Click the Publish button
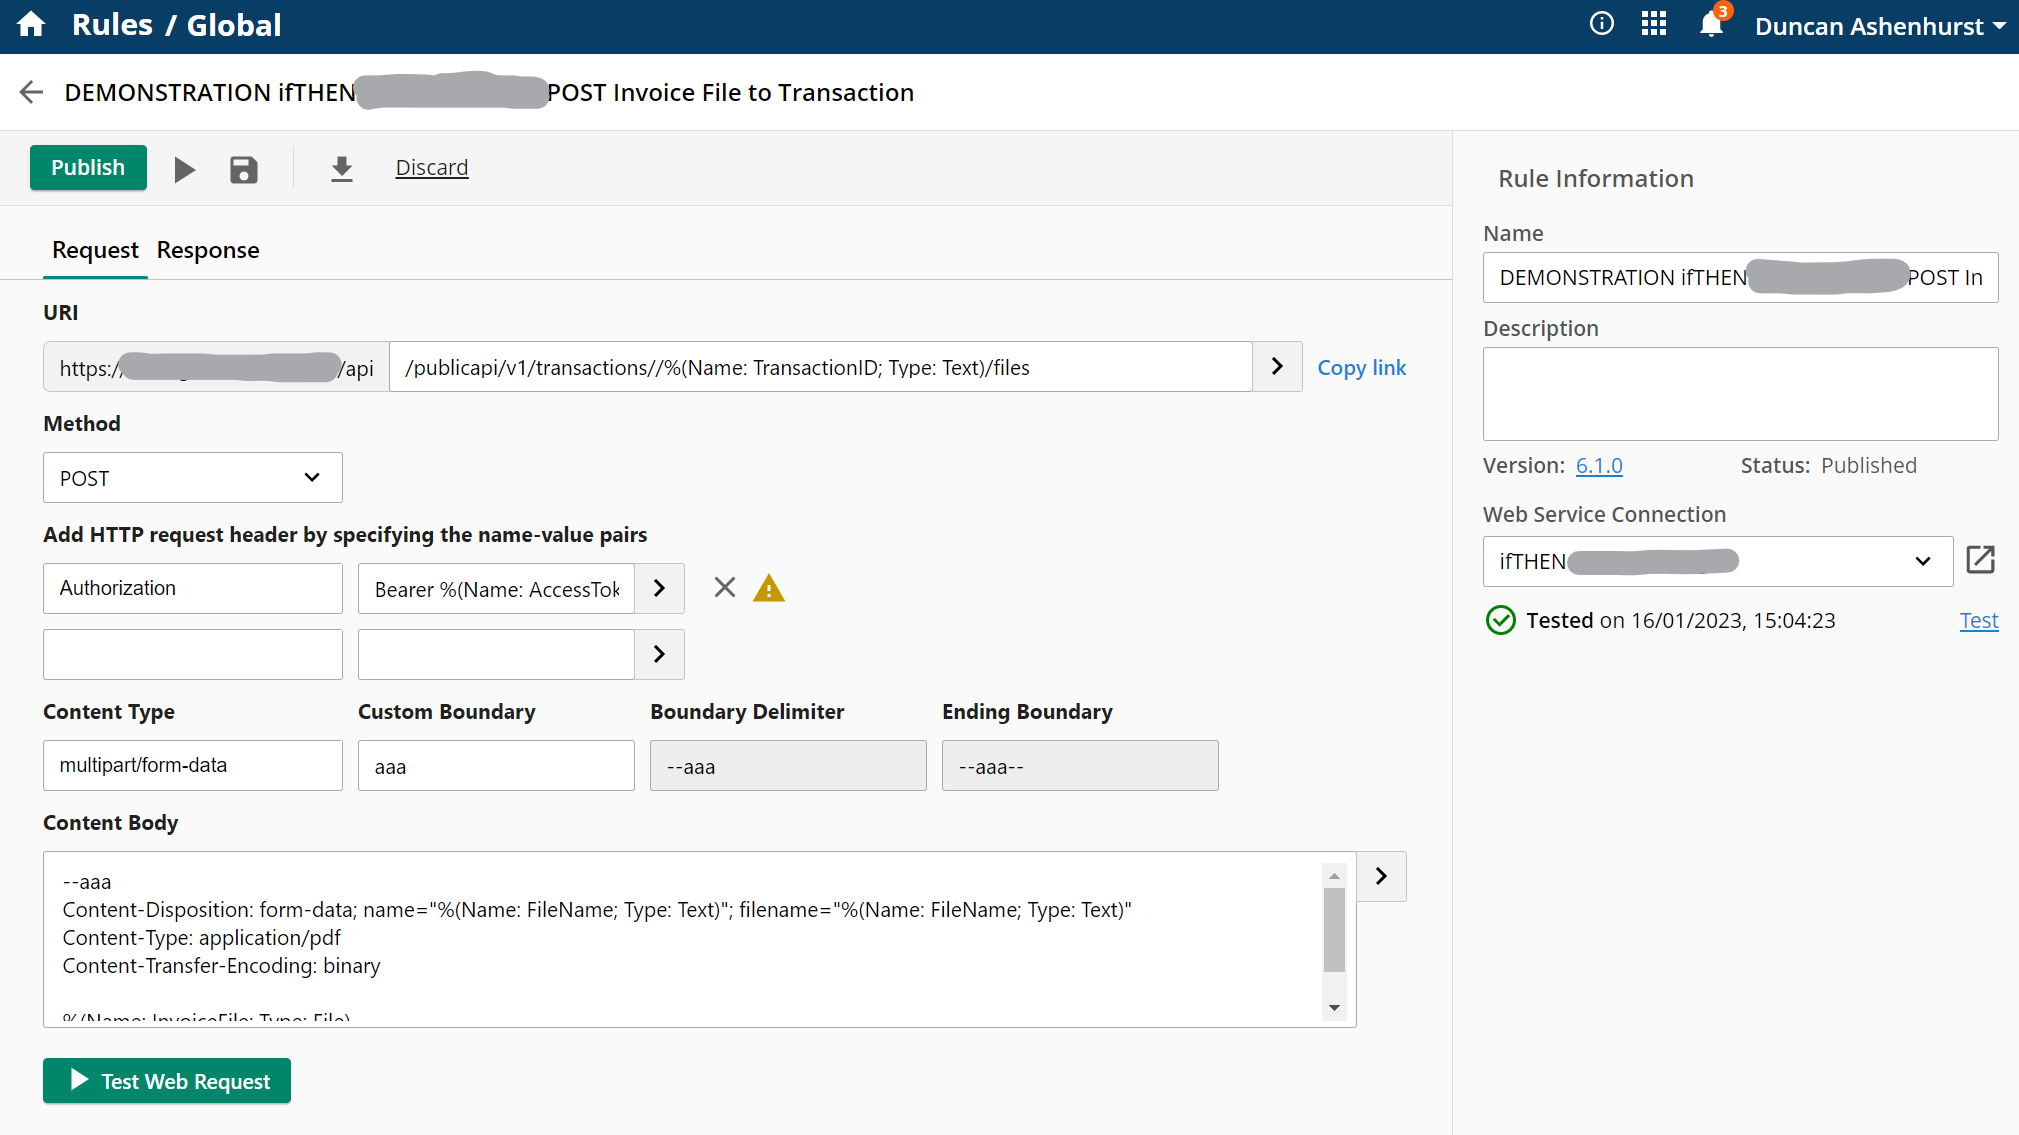 click(x=88, y=168)
